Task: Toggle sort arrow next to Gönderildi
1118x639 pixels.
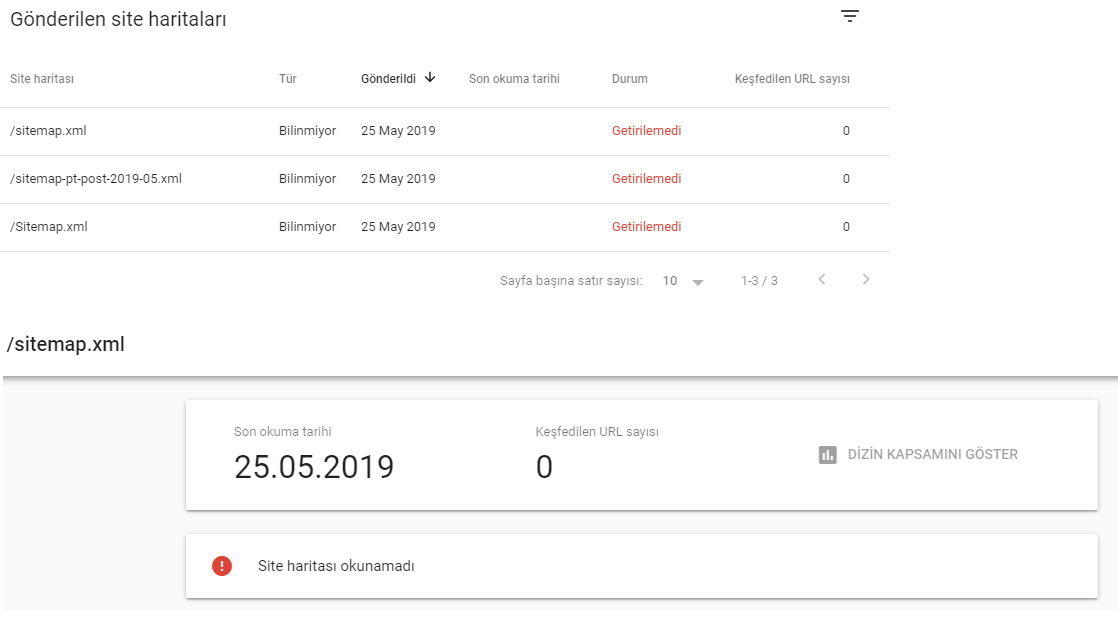Action: pos(430,78)
